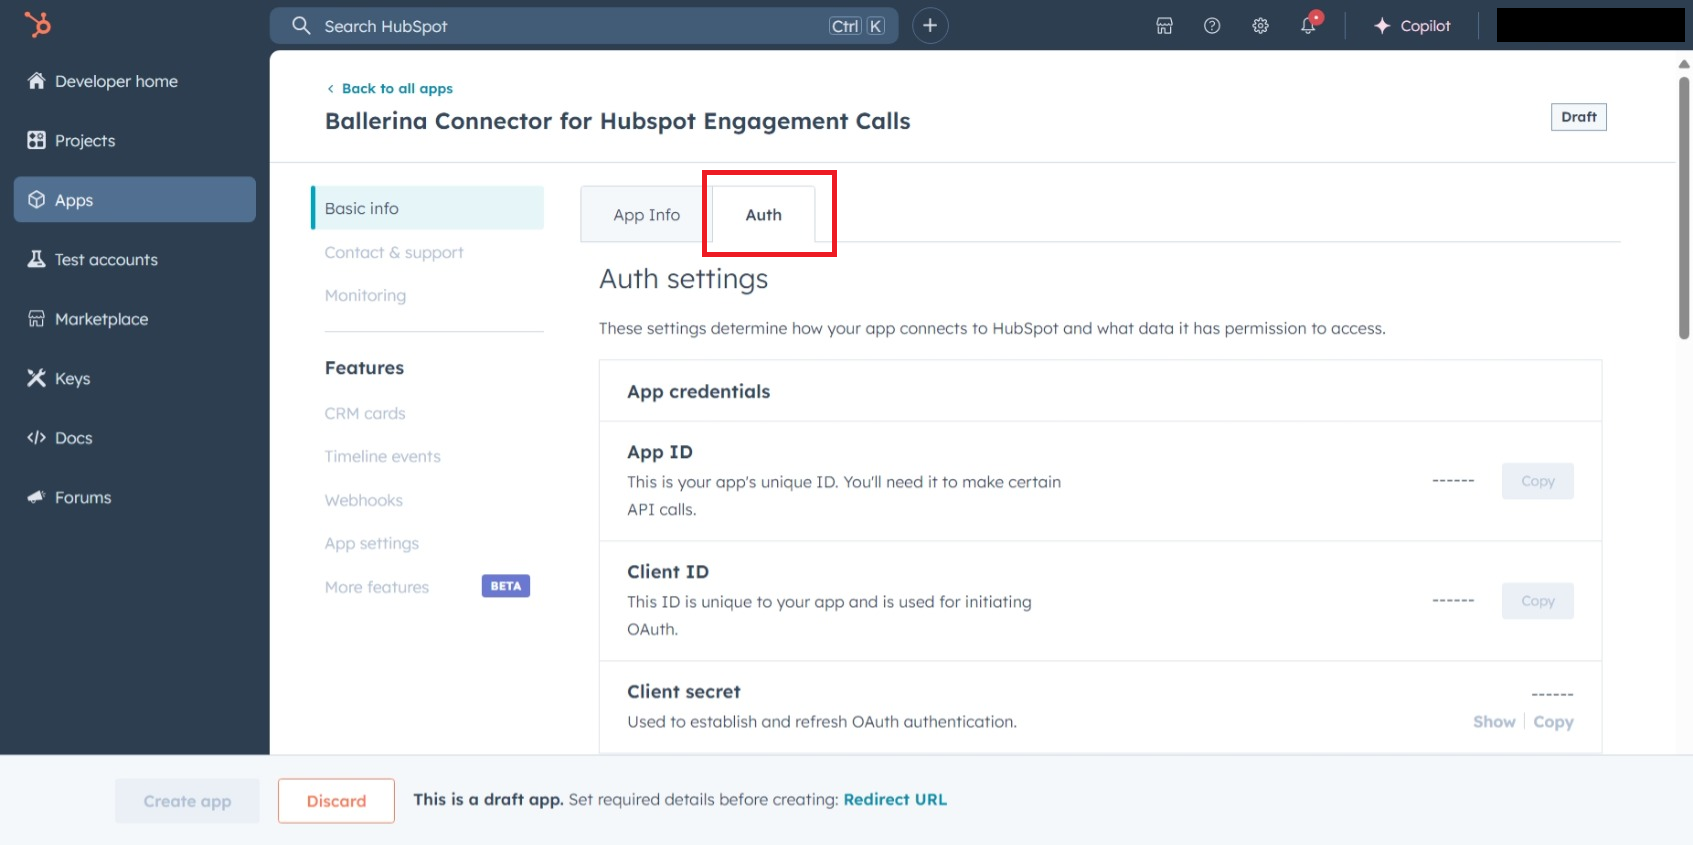Focus the Search HubSpot field

coord(584,26)
